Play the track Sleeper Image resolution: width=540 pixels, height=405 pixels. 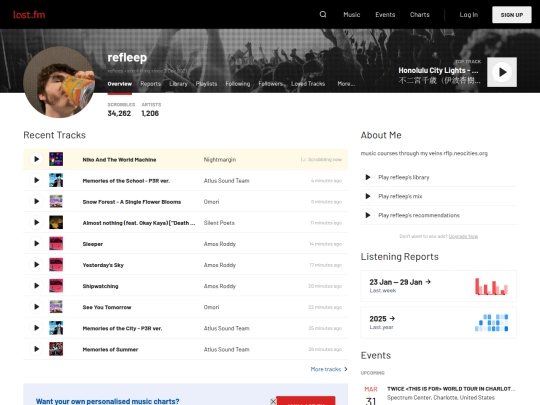36,243
